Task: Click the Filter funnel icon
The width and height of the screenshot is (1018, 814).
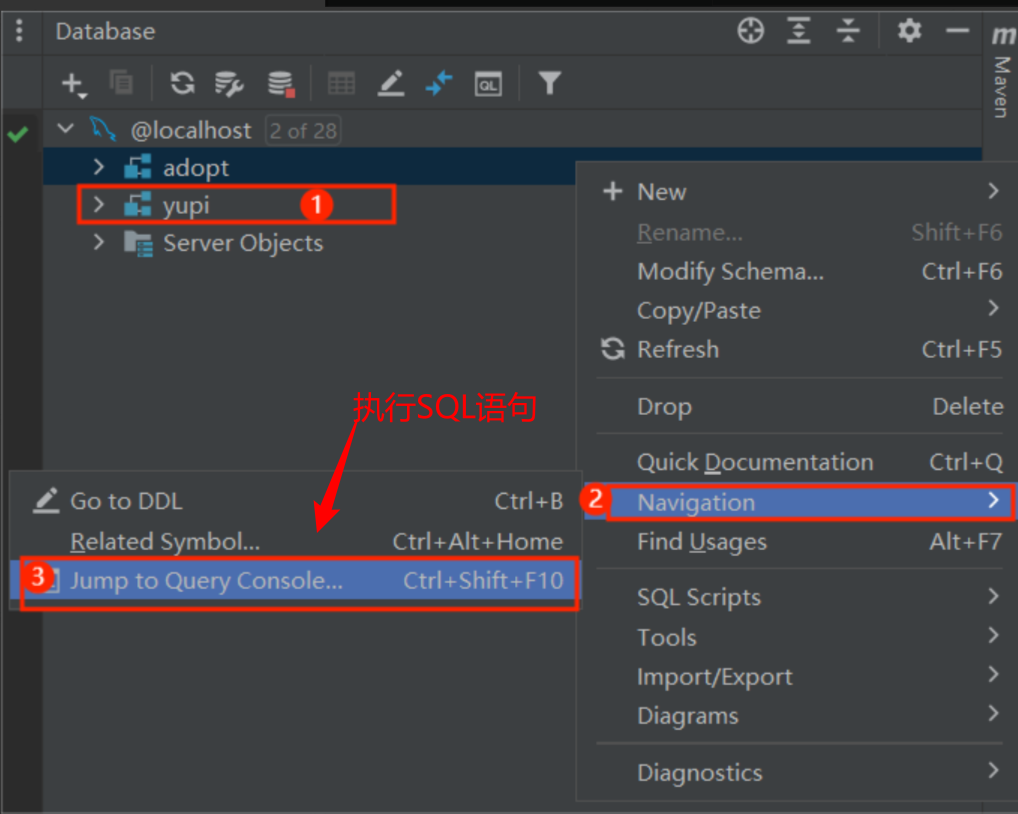Action: 549,84
